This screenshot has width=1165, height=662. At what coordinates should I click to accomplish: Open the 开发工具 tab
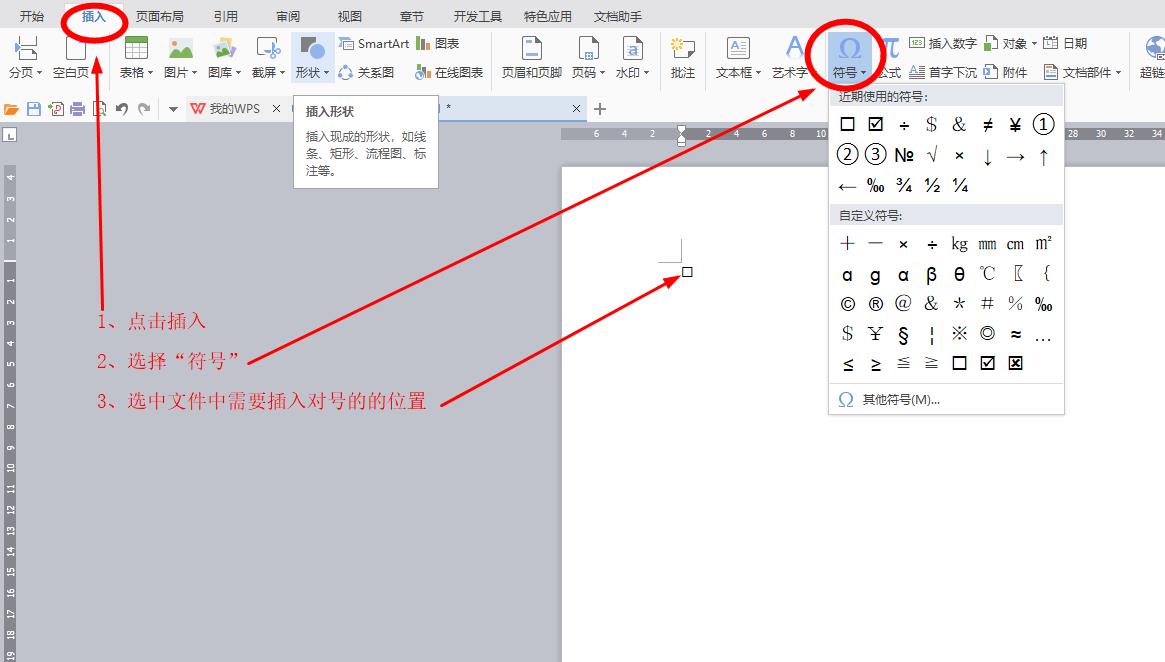tap(478, 16)
